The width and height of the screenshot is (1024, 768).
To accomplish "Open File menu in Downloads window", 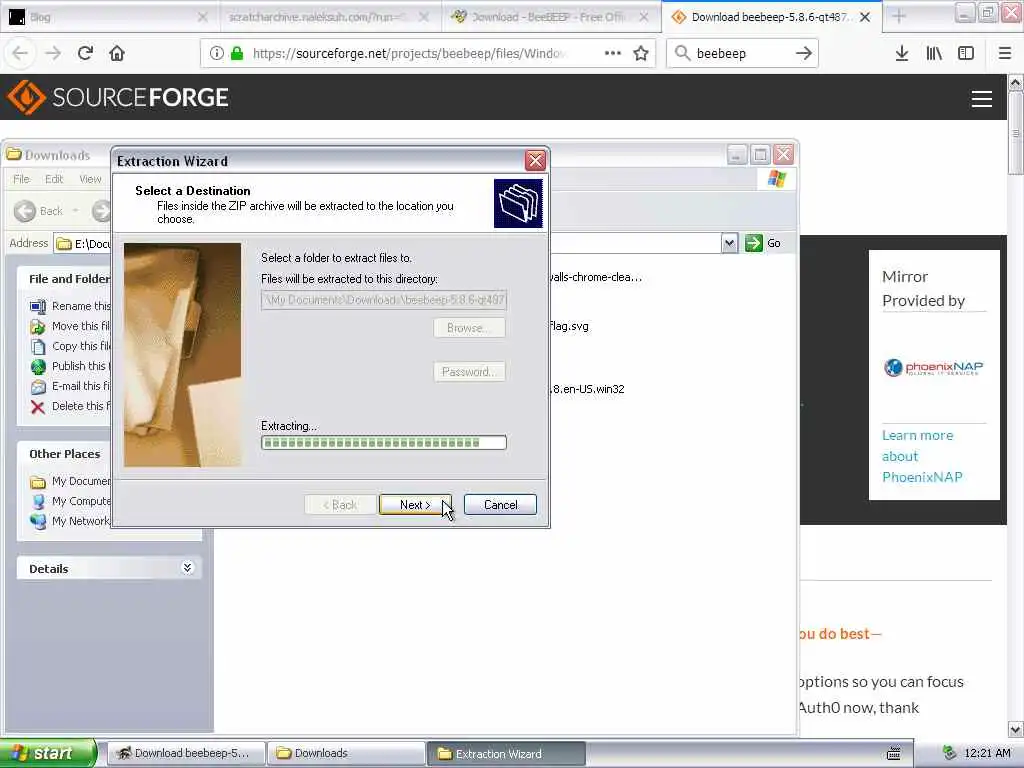I will point(21,179).
